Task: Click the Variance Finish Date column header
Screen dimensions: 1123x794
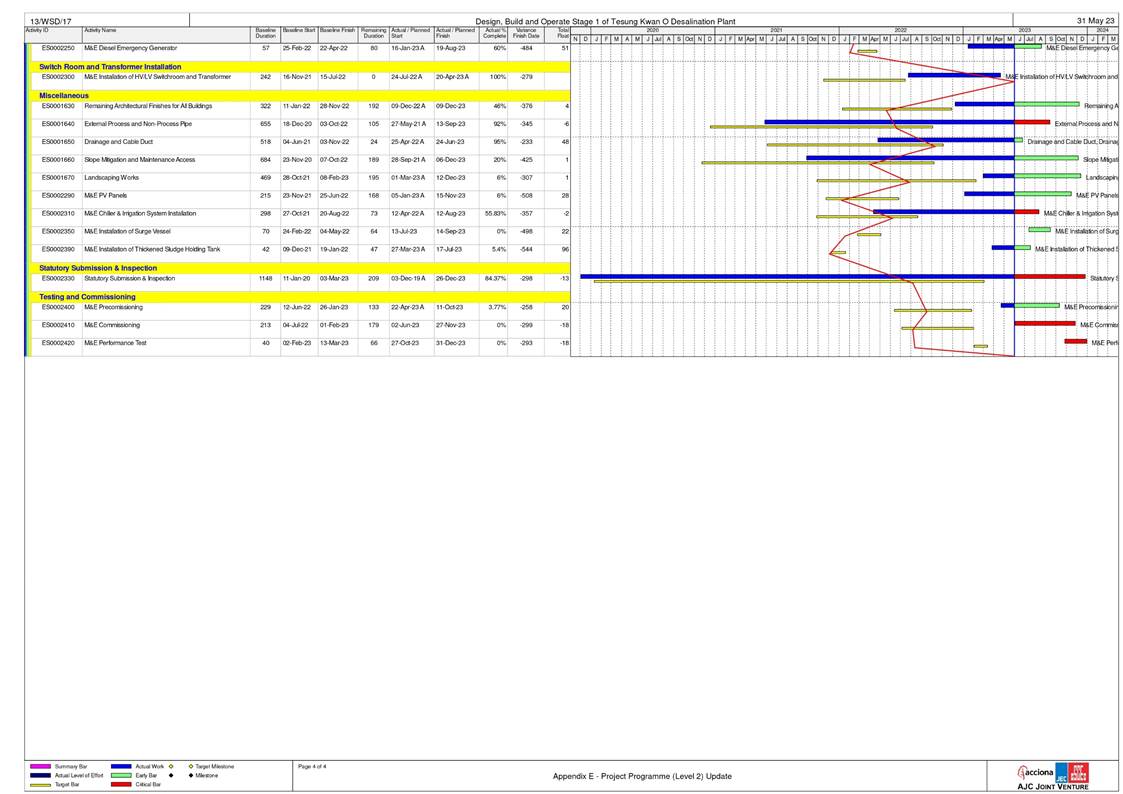Action: [526, 34]
